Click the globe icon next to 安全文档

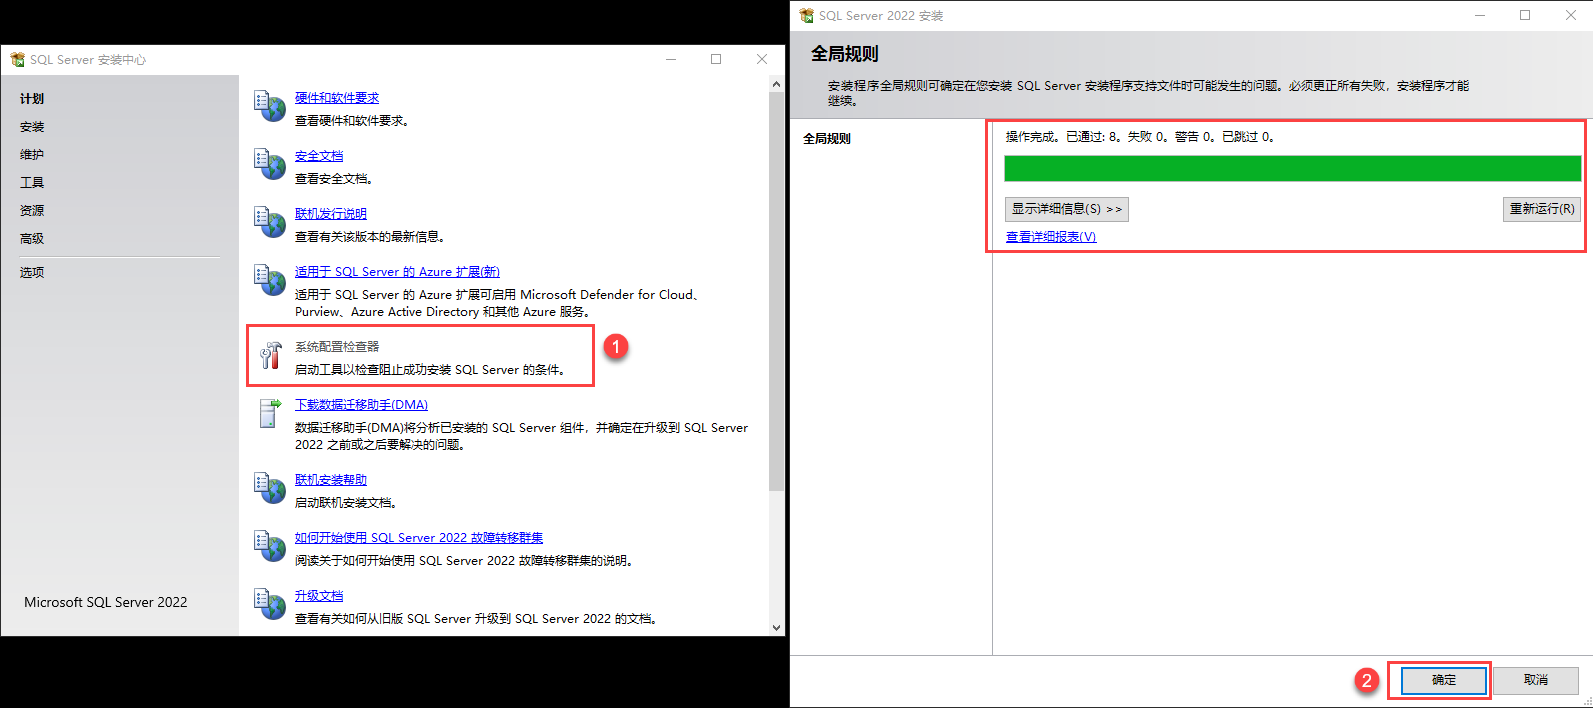tap(270, 164)
